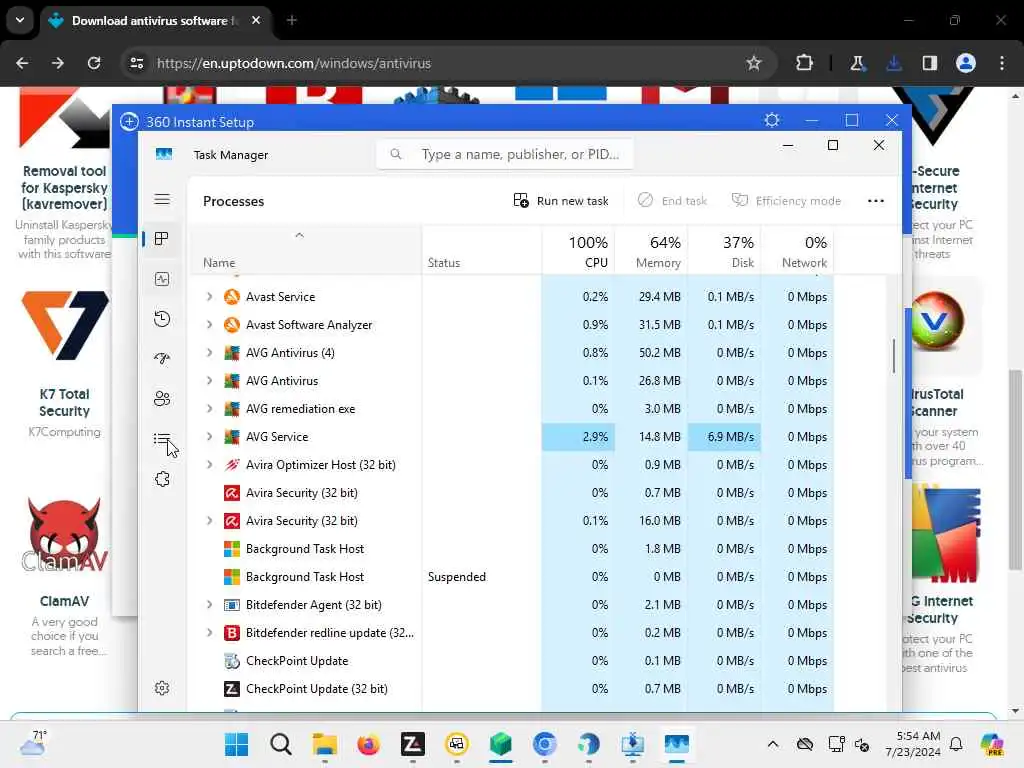Viewport: 1024px width, 768px height.
Task: Show hidden system tray icons chevron
Action: point(773,744)
